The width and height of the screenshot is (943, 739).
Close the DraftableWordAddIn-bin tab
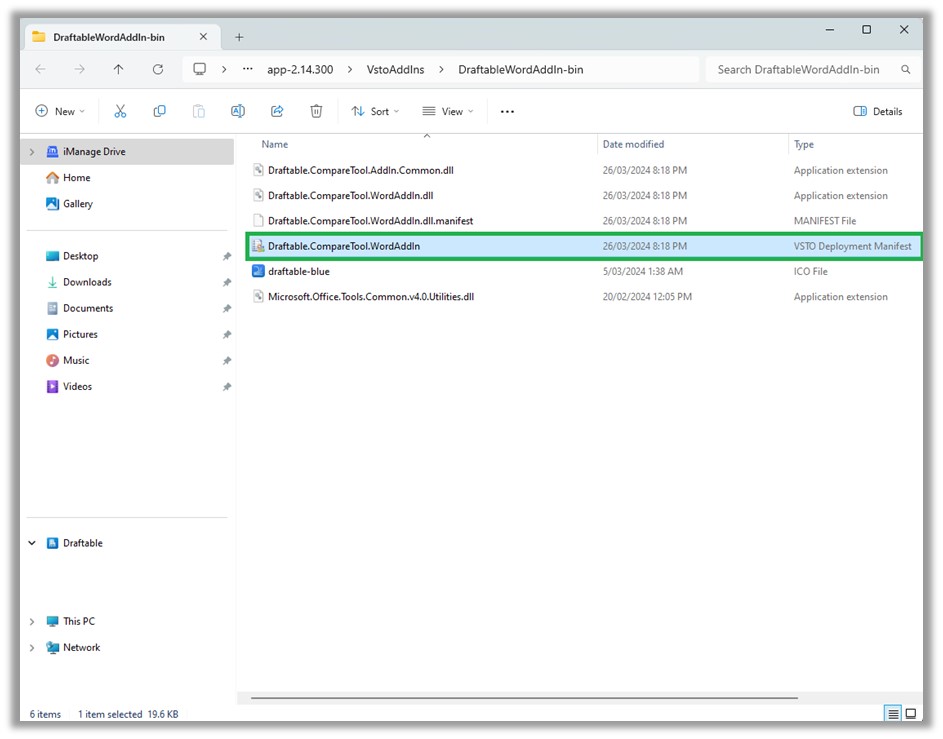click(203, 37)
